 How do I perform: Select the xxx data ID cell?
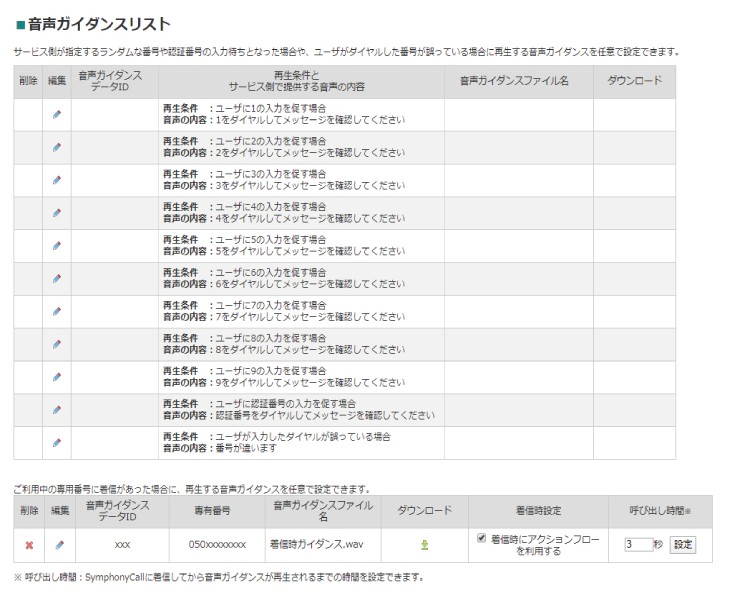click(x=122, y=545)
